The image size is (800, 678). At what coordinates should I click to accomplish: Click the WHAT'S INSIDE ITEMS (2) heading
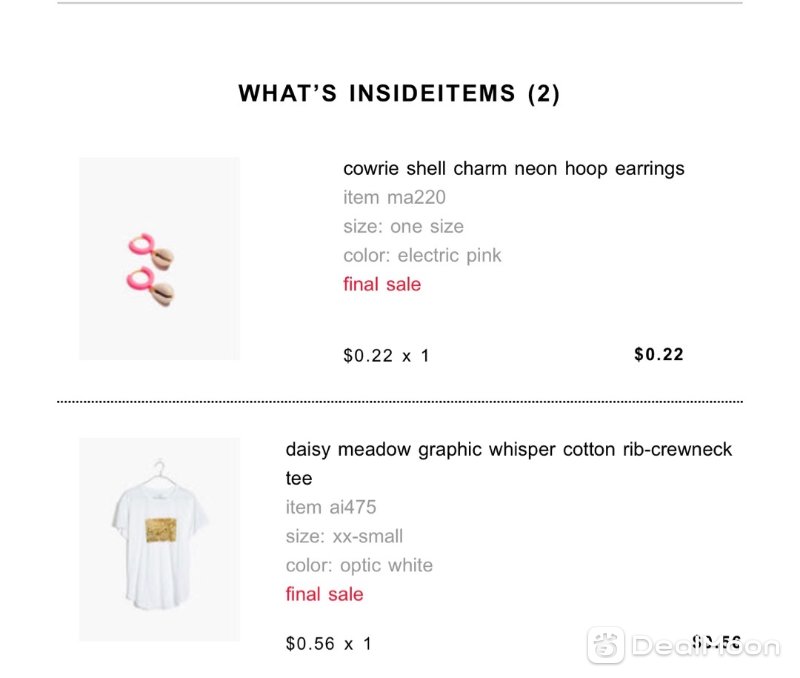coord(399,93)
